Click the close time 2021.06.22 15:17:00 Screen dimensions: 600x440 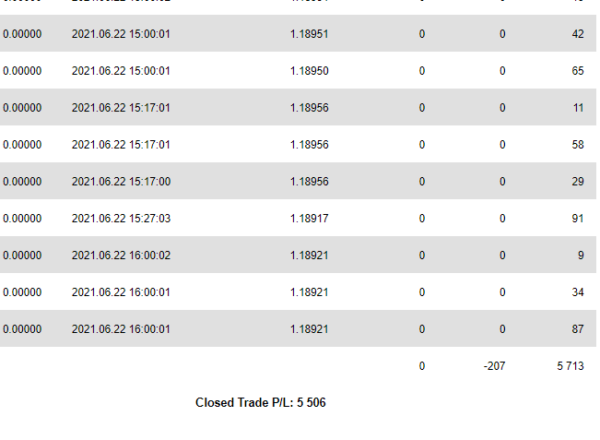121,181
